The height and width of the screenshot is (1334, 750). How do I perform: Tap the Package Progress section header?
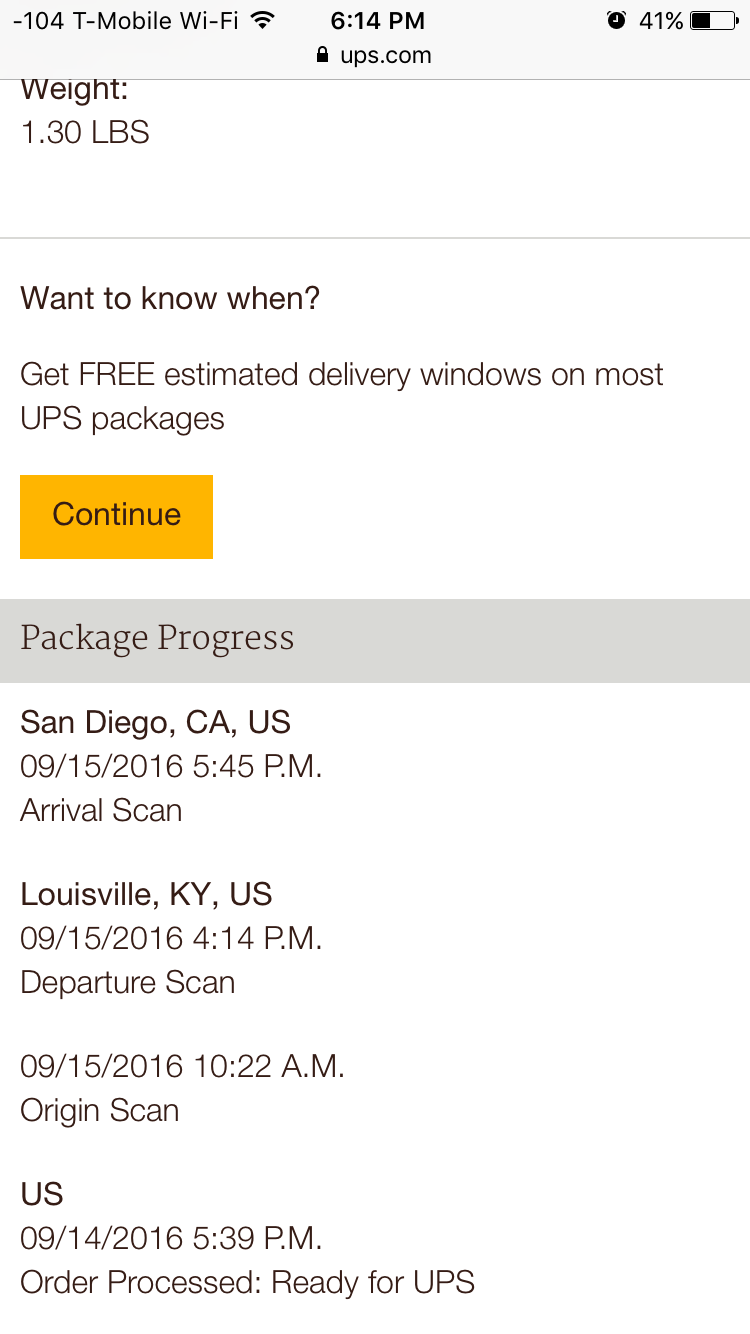[x=375, y=640]
